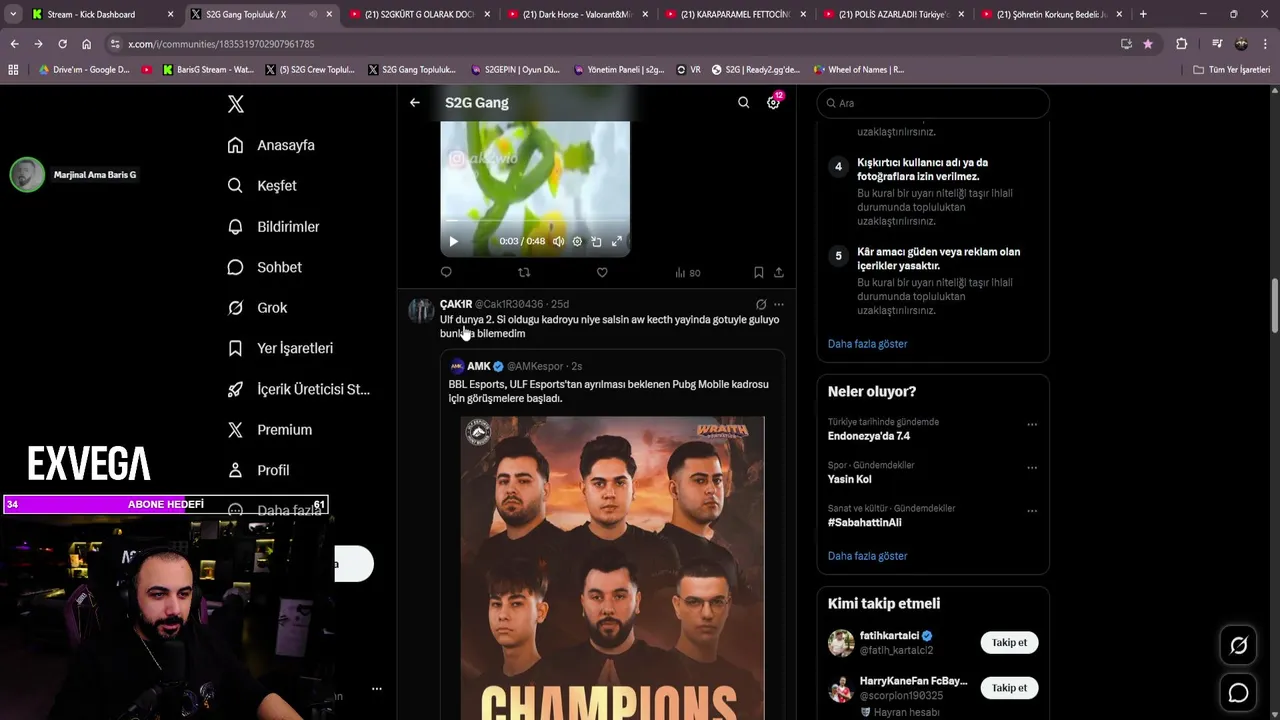Screen dimensions: 1280x720
Task: Open floating Grok button
Action: pos(1238,646)
